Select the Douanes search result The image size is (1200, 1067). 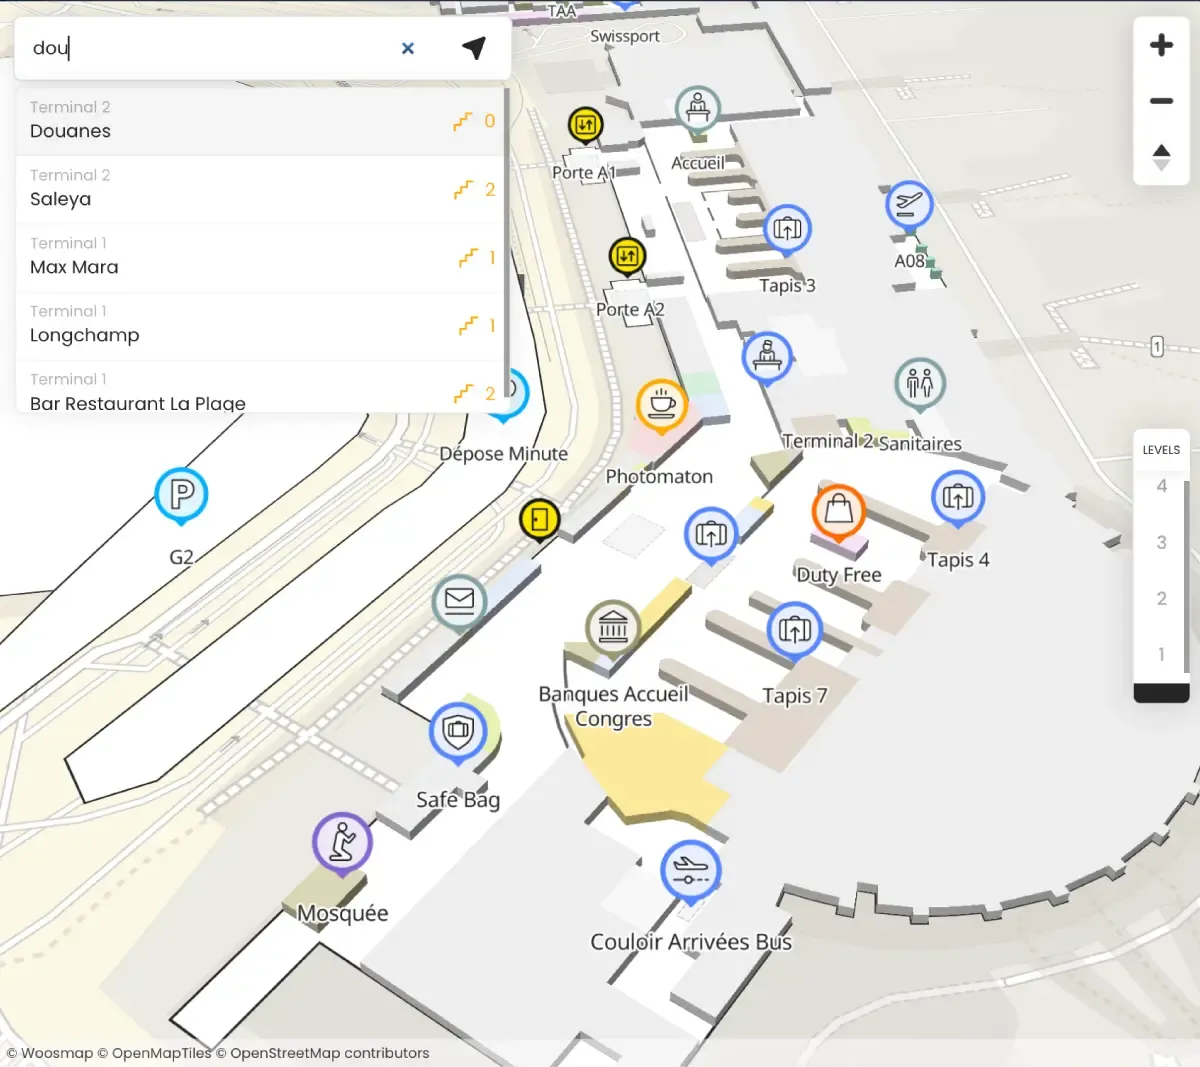[260, 120]
